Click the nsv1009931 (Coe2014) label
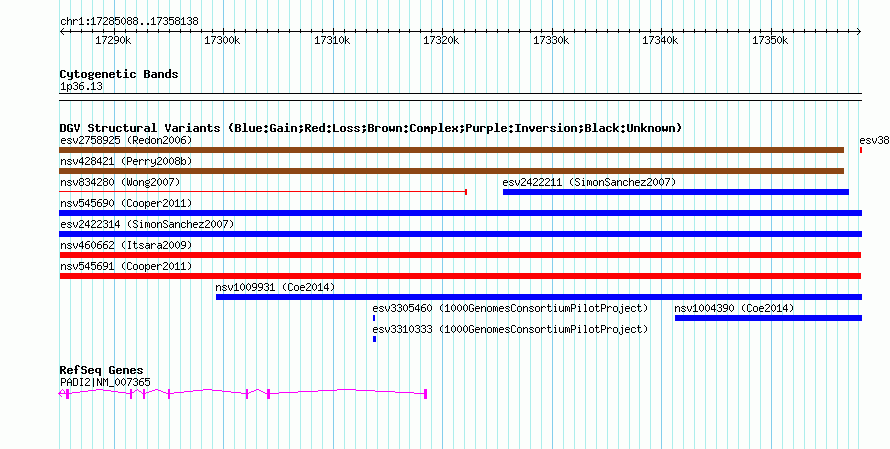The image size is (890, 449). click(275, 287)
